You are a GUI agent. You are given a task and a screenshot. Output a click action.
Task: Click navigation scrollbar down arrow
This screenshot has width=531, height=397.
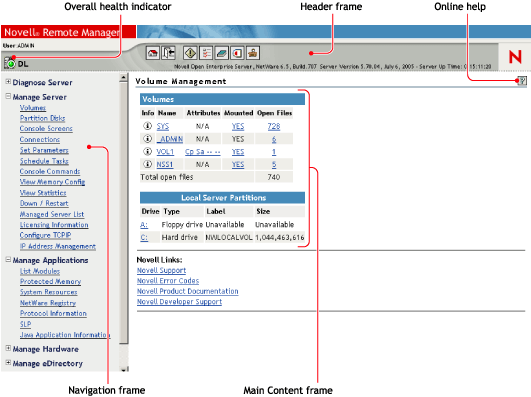[x=124, y=369]
